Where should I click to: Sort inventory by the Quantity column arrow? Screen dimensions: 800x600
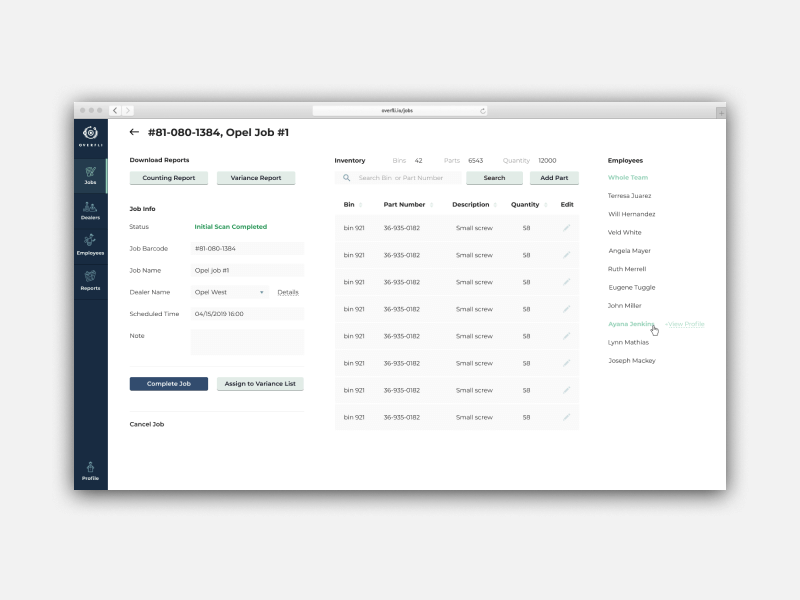tap(546, 205)
